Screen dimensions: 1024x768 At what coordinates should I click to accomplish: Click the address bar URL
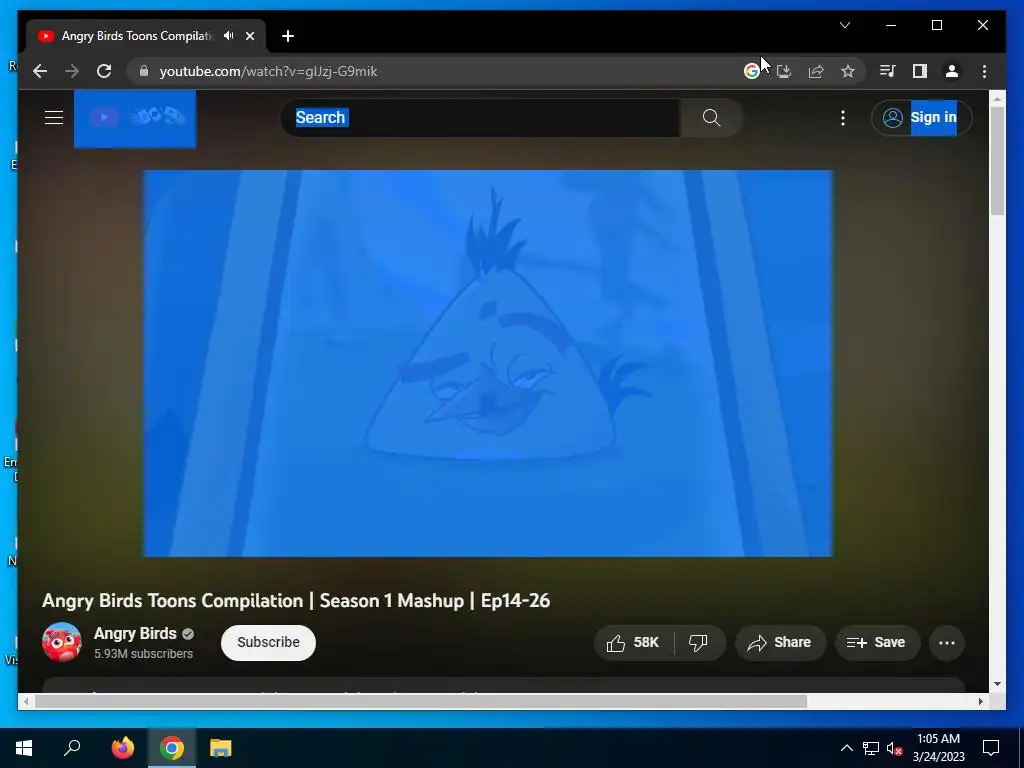point(268,71)
